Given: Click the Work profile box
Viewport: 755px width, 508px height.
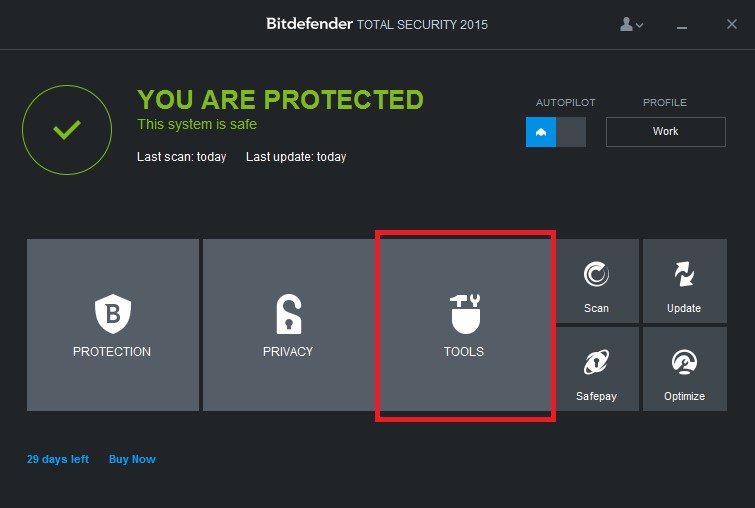Looking at the screenshot, I should click(x=665, y=131).
